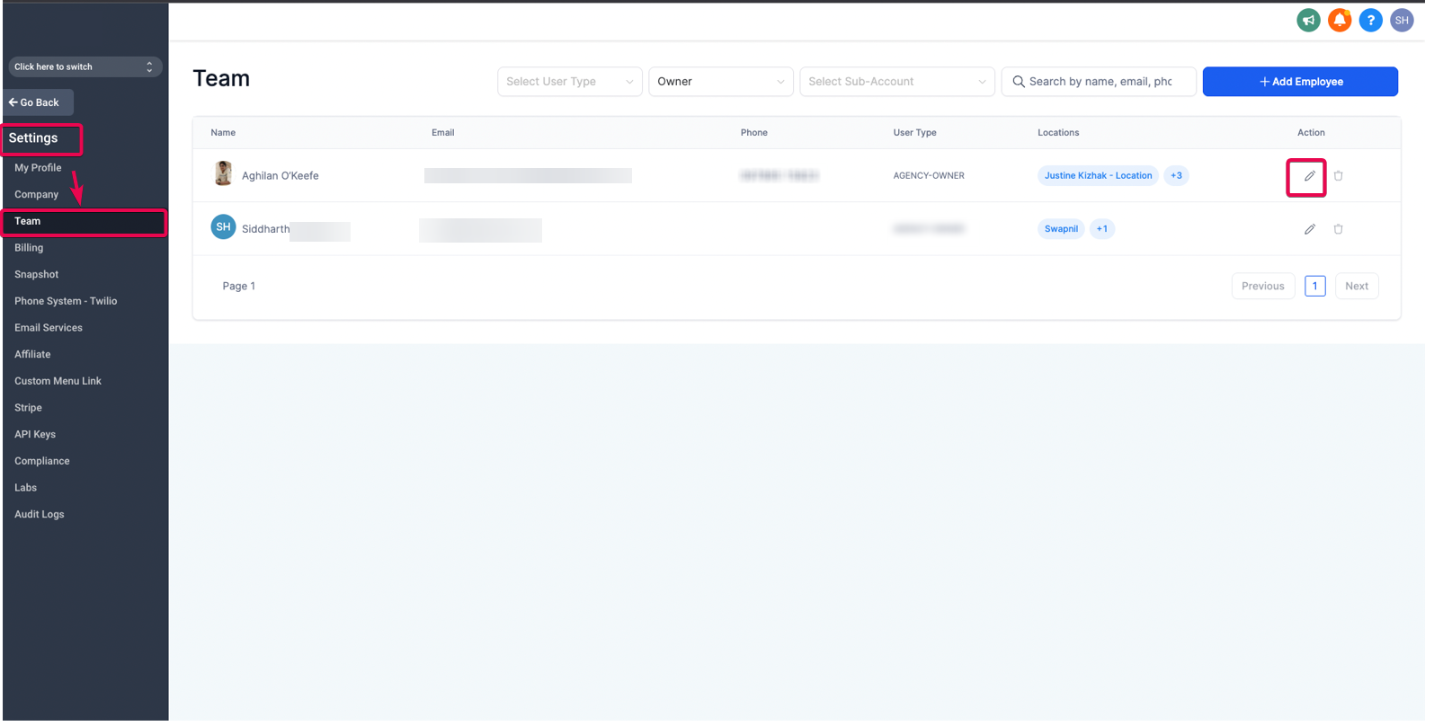Click pencil icon for Siddharth row
1434x726 pixels.
coord(1309,229)
